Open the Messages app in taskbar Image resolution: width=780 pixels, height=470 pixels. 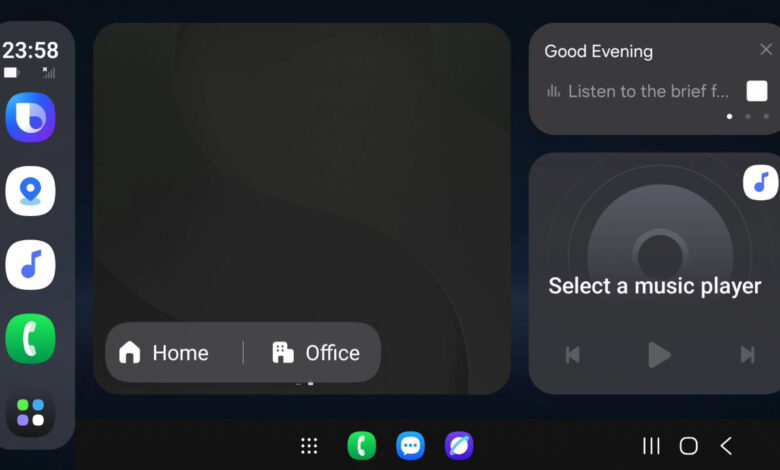pyautogui.click(x=410, y=446)
